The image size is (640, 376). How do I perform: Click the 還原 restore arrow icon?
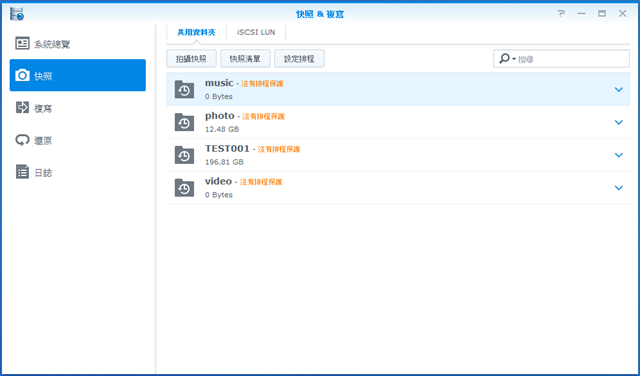pos(22,140)
